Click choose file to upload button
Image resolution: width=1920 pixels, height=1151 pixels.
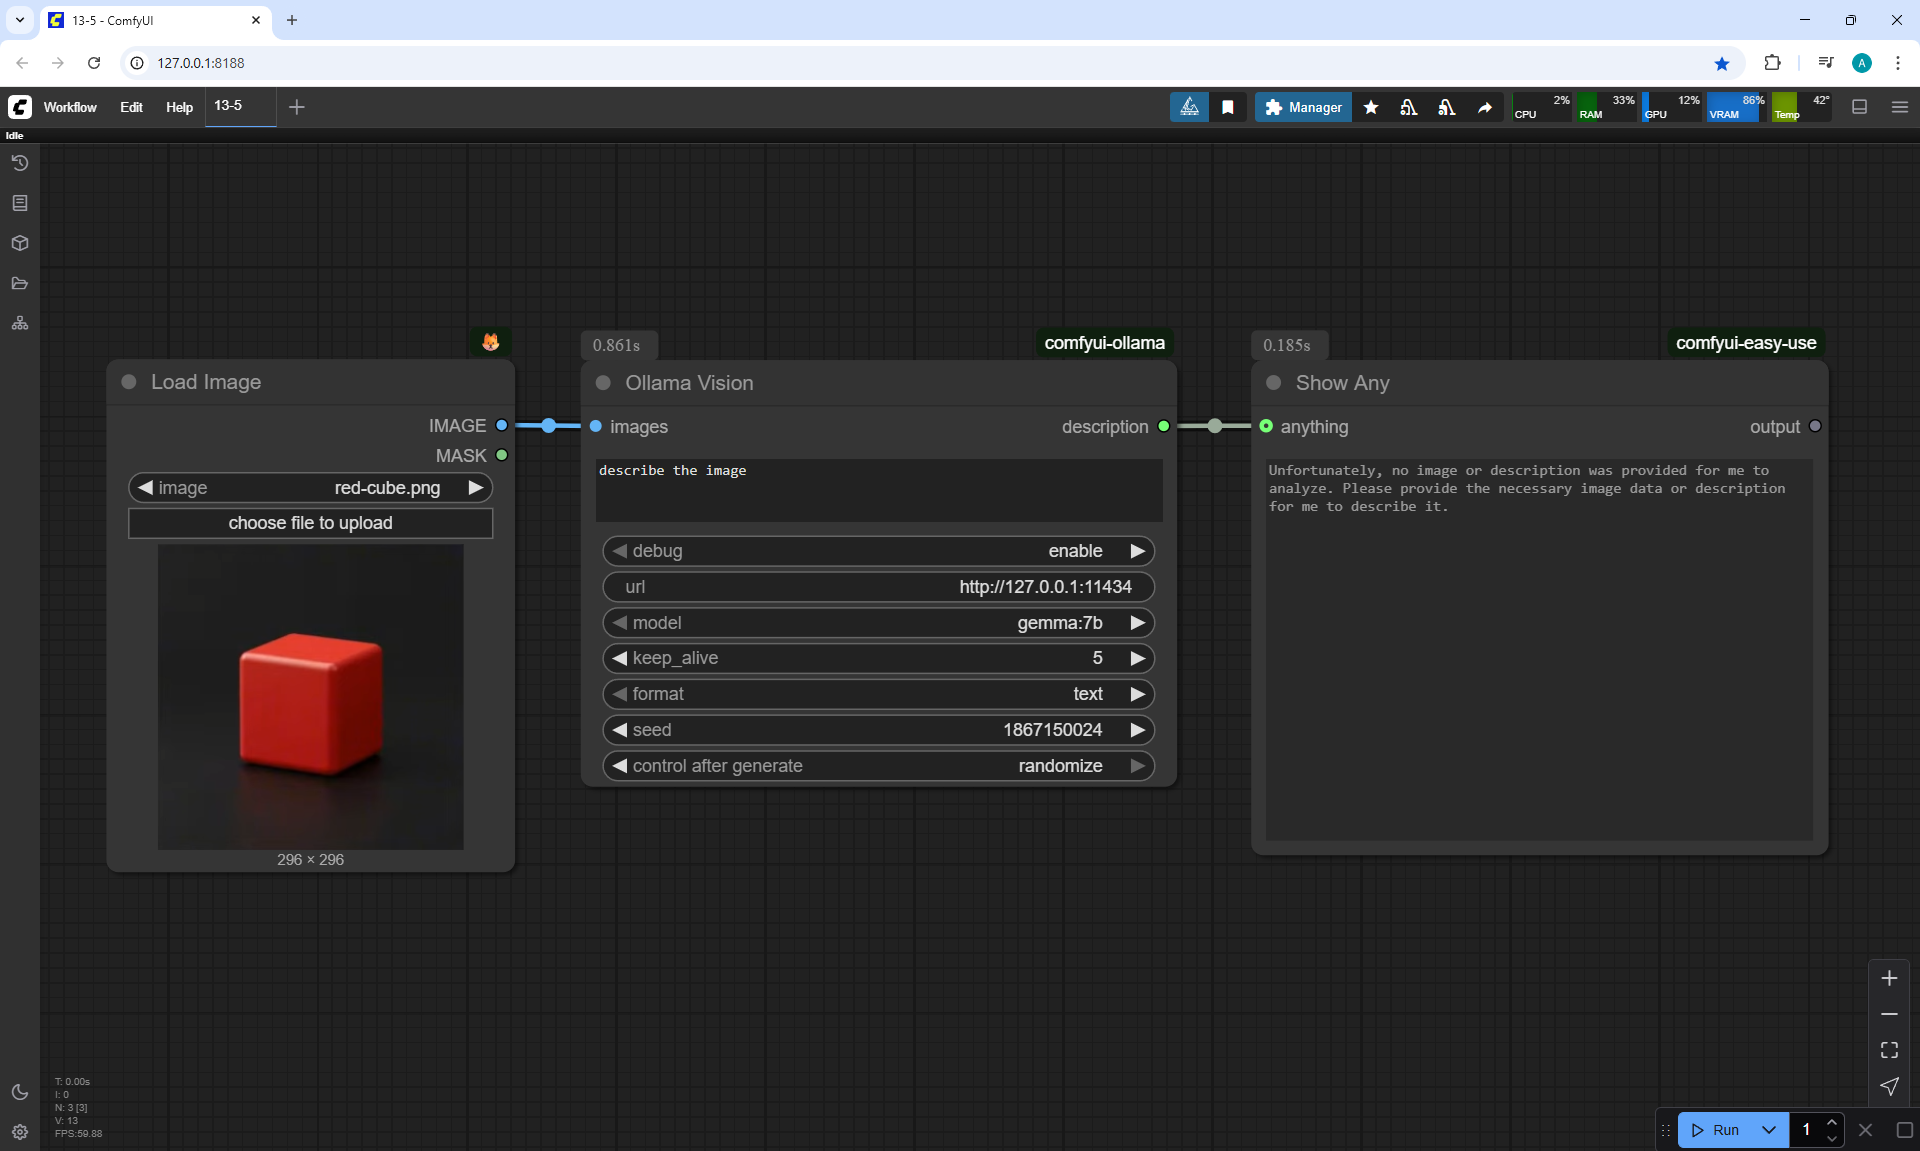[x=310, y=523]
